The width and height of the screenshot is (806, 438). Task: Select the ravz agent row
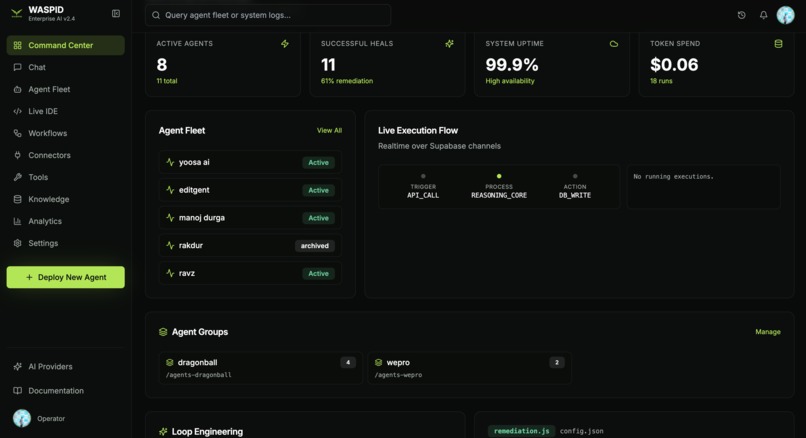[x=250, y=273]
